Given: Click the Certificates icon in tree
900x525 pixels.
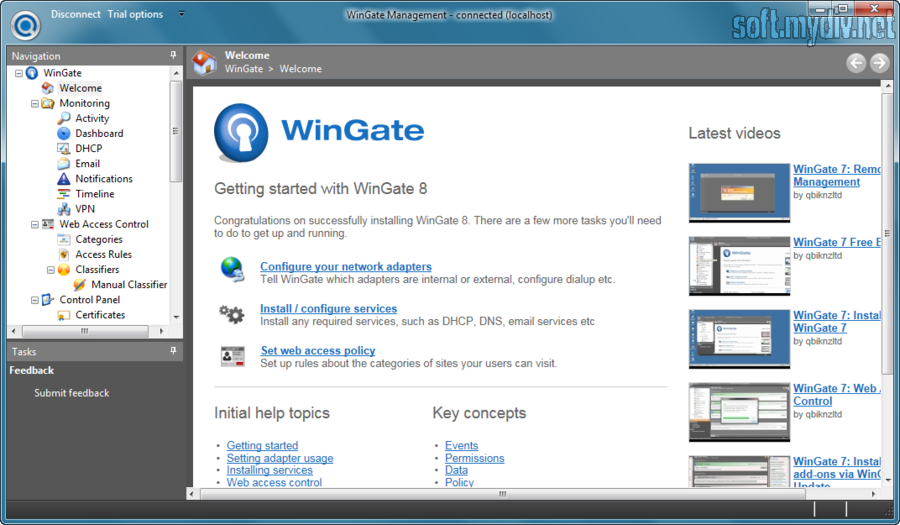Looking at the screenshot, I should click(x=64, y=315).
